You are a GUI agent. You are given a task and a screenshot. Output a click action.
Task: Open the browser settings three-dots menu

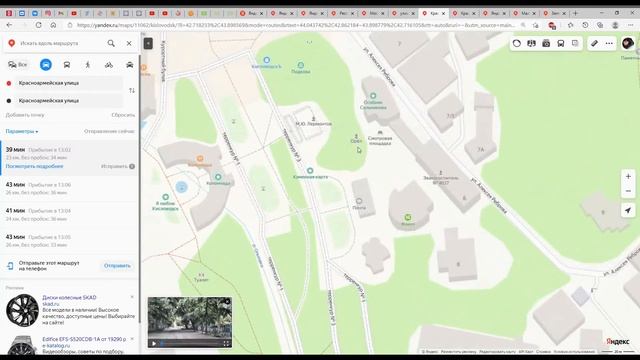[630, 25]
